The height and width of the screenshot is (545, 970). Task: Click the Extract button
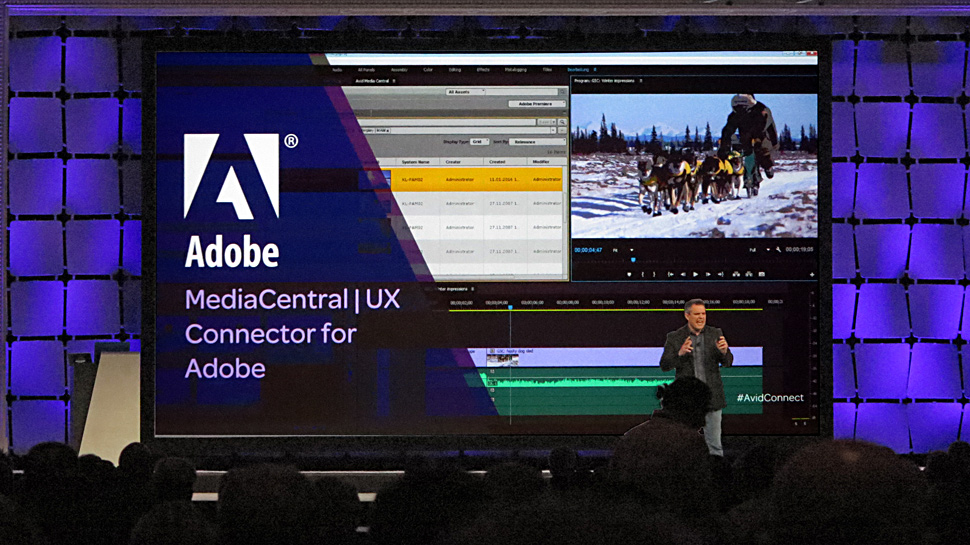tap(749, 274)
